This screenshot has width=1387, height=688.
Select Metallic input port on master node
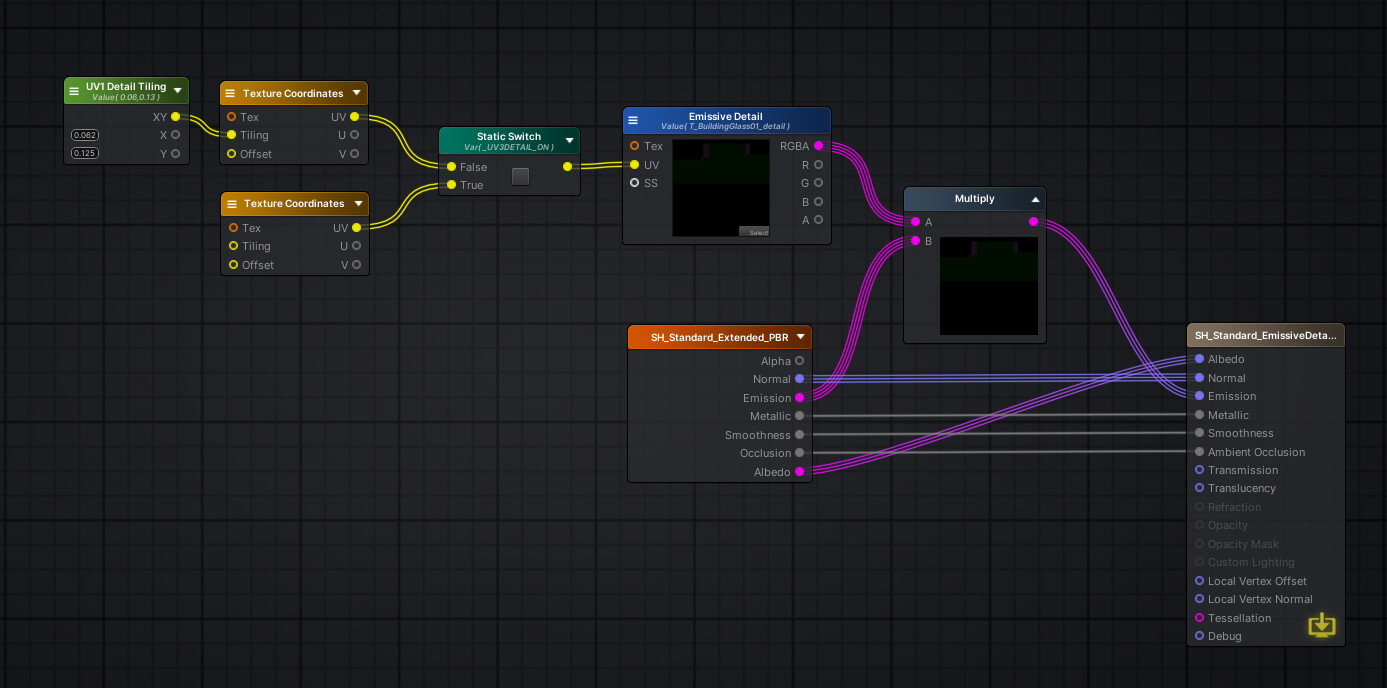click(1199, 415)
